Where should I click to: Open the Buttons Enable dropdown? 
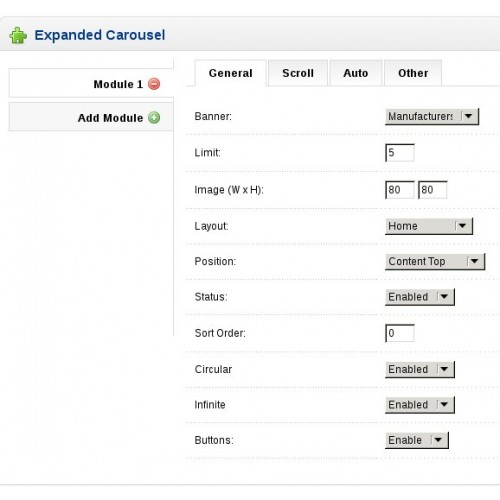[417, 440]
